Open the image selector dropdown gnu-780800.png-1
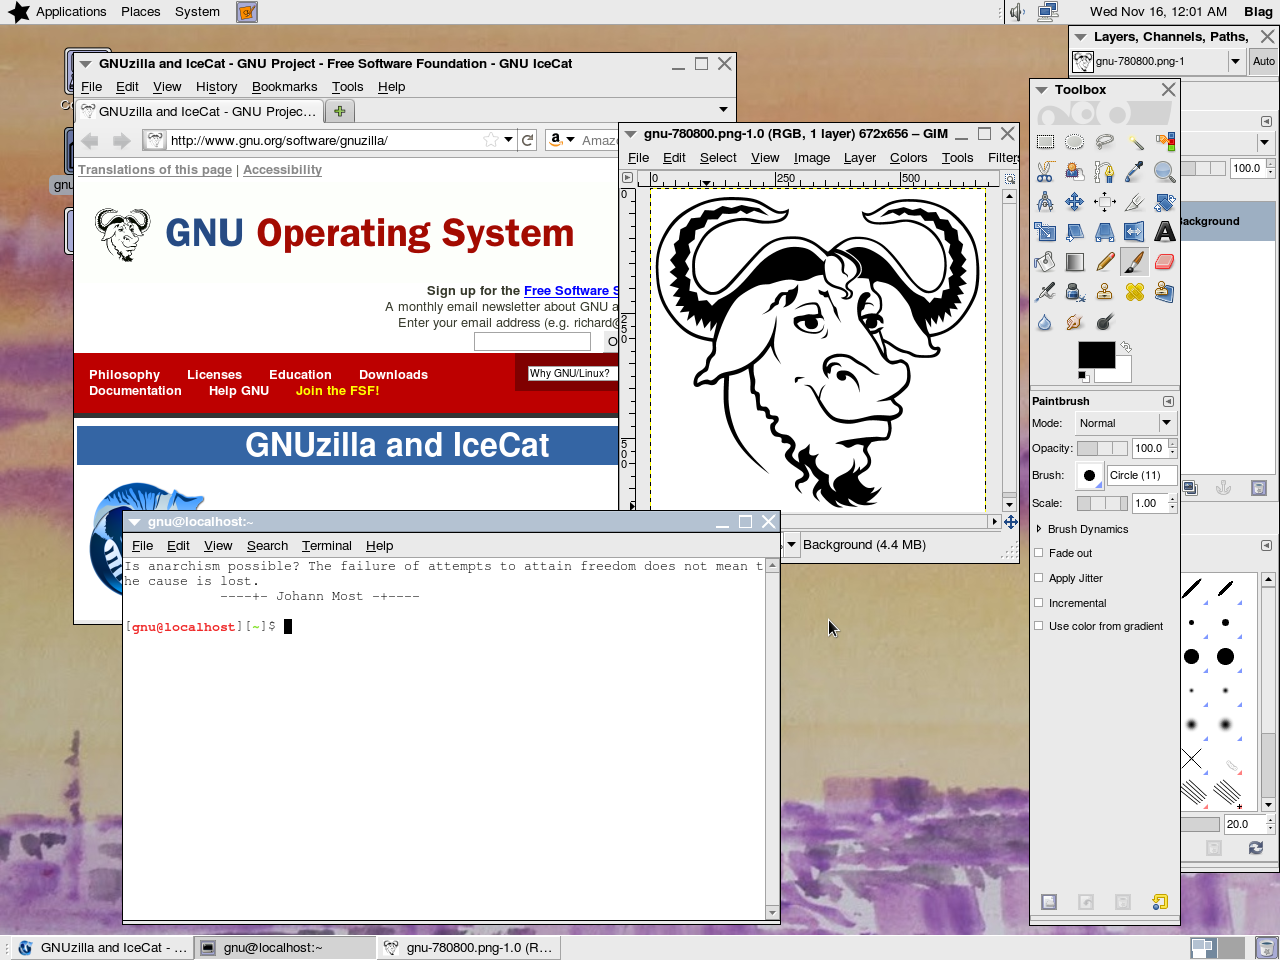The image size is (1280, 960). 1157,61
